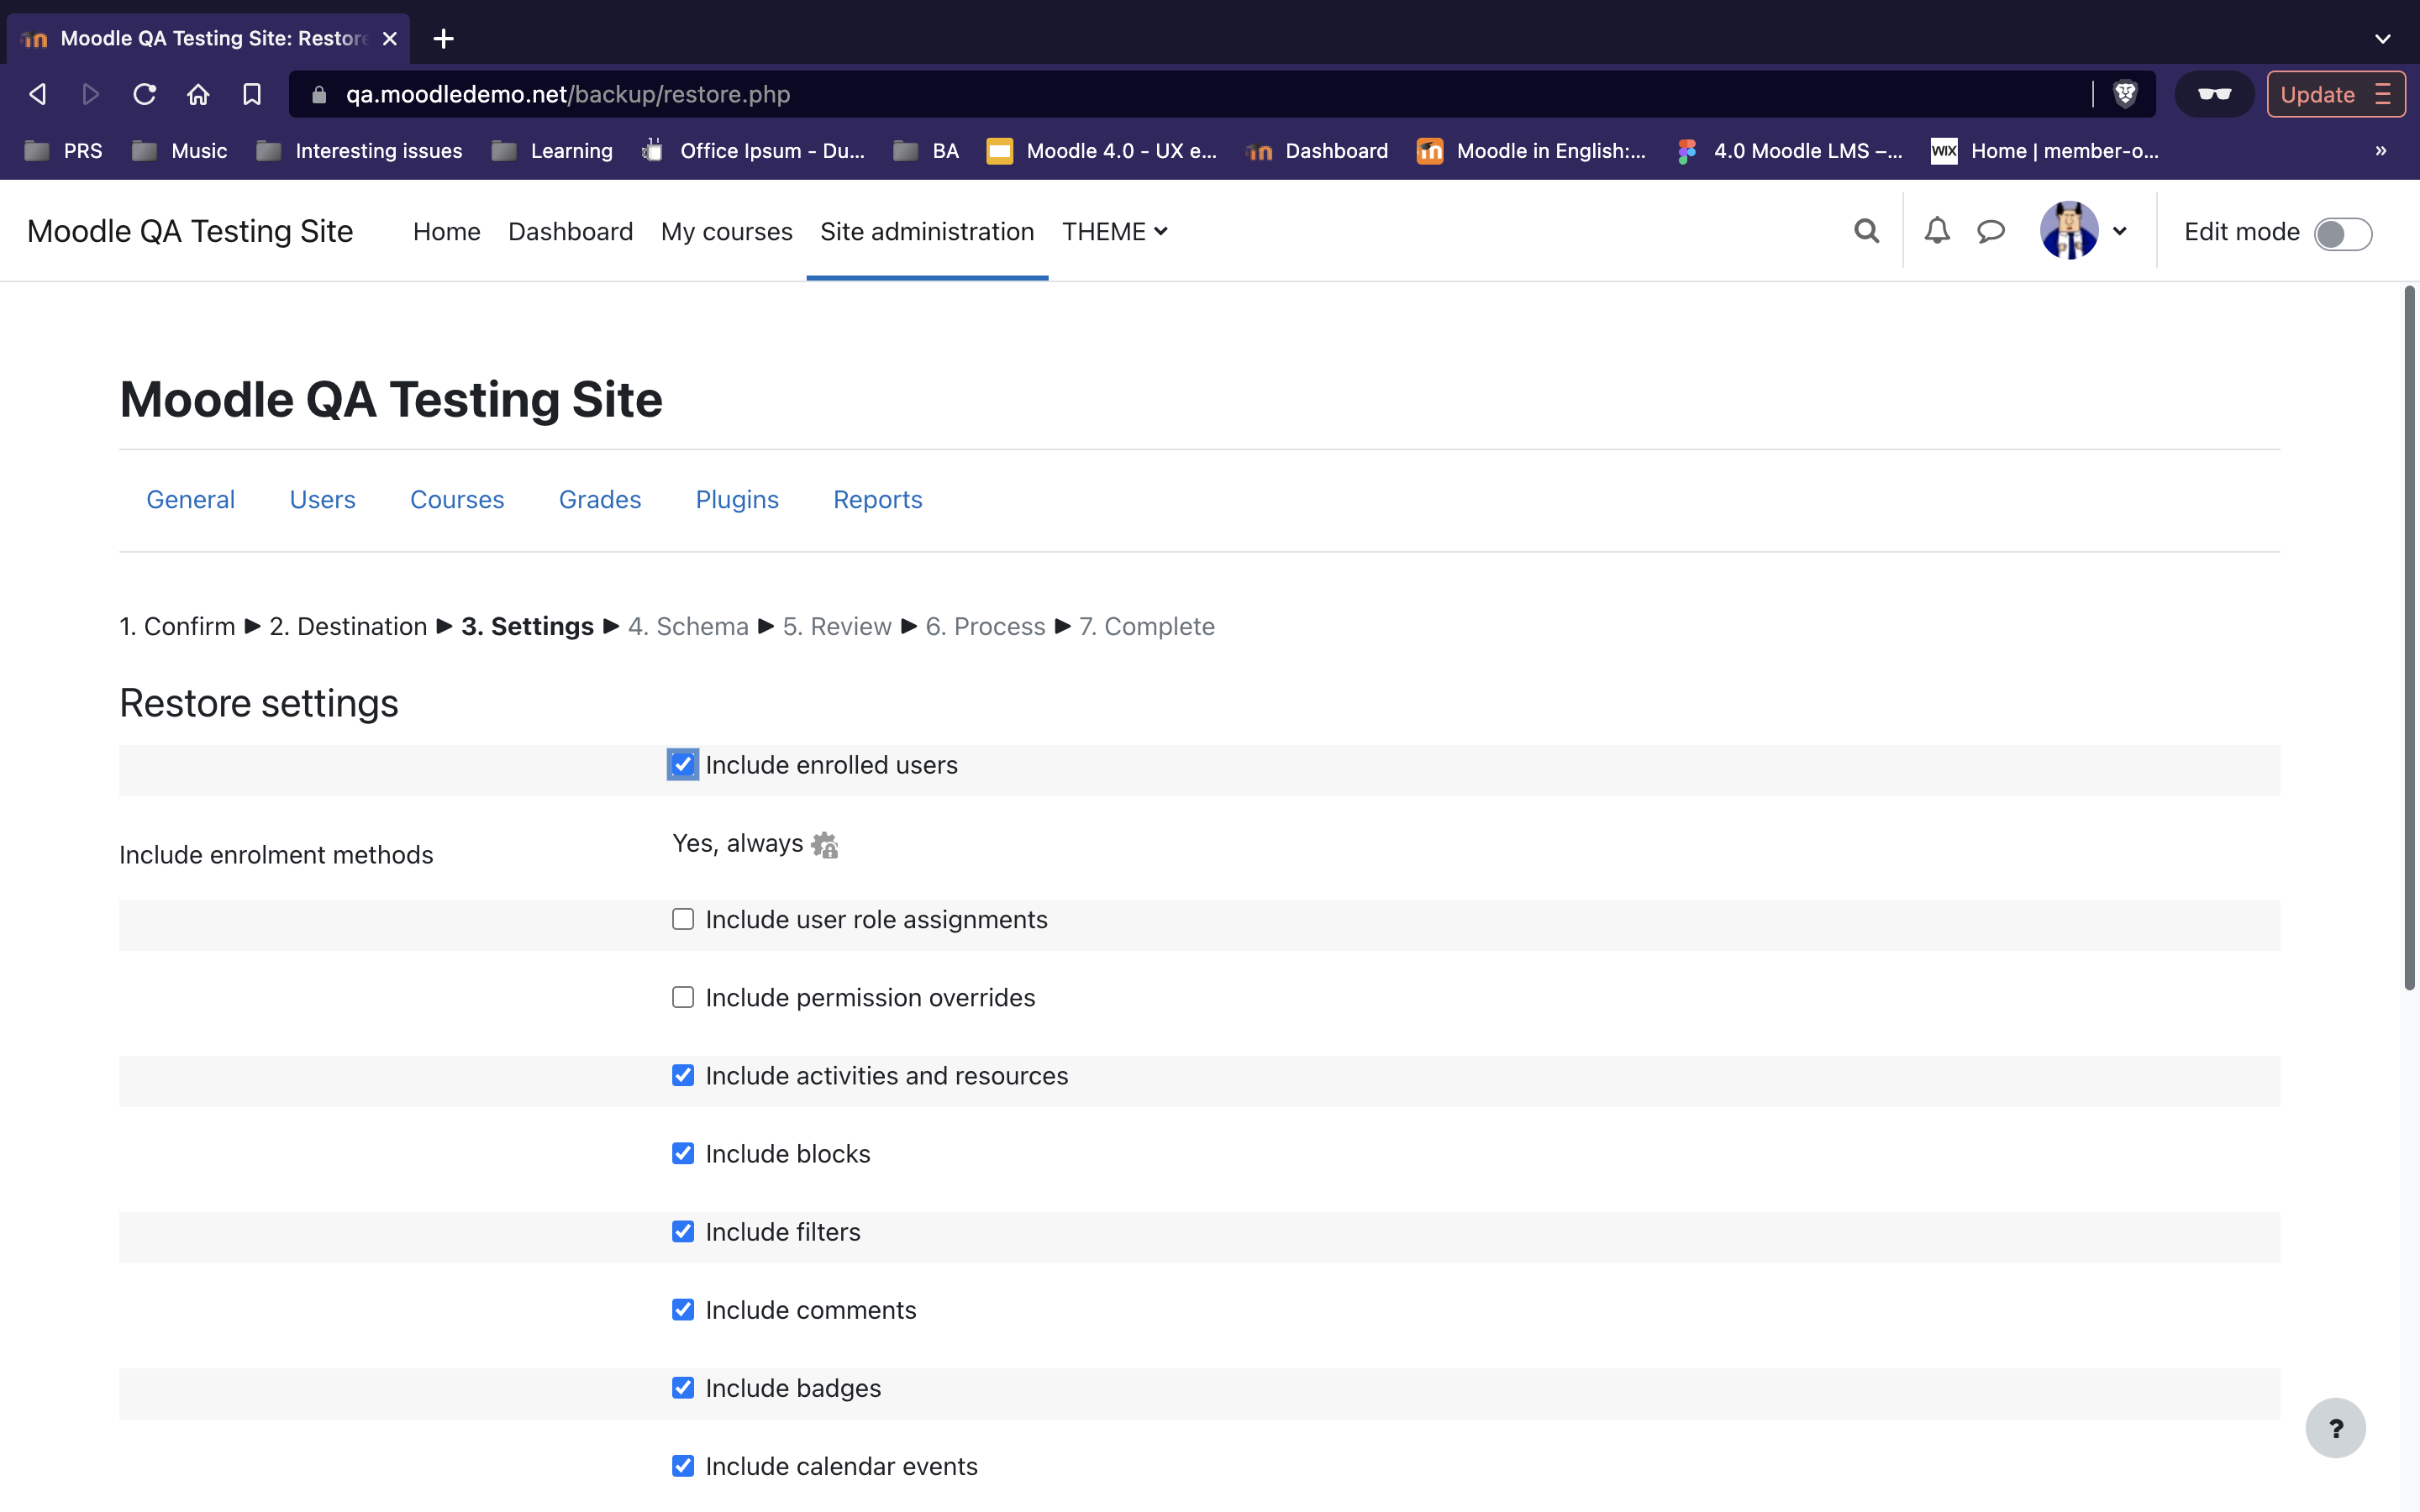Viewport: 2420px width, 1512px height.
Task: Click the Update browser button
Action: pos(2335,94)
